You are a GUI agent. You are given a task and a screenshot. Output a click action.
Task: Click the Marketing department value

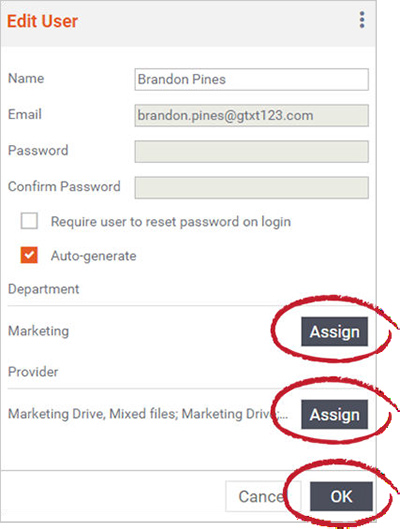[x=38, y=331]
